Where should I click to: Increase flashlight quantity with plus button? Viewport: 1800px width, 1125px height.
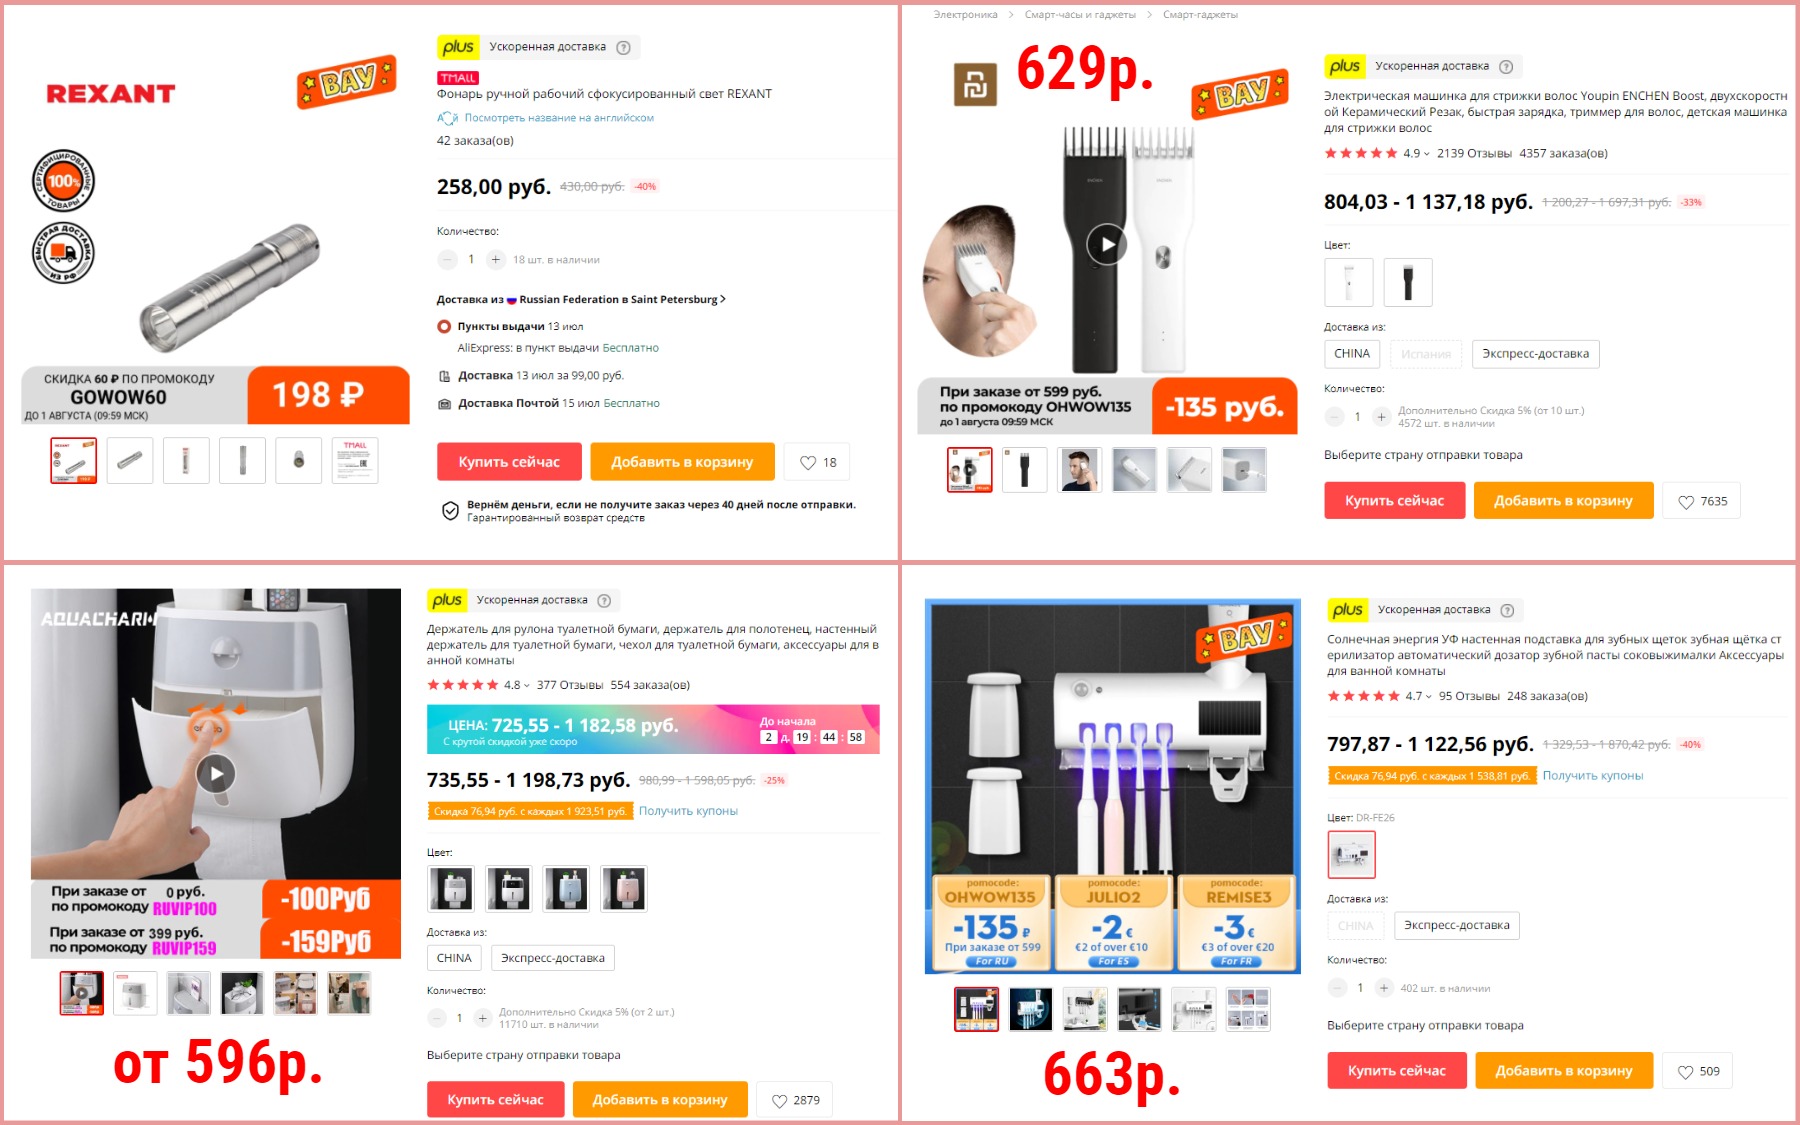(496, 260)
